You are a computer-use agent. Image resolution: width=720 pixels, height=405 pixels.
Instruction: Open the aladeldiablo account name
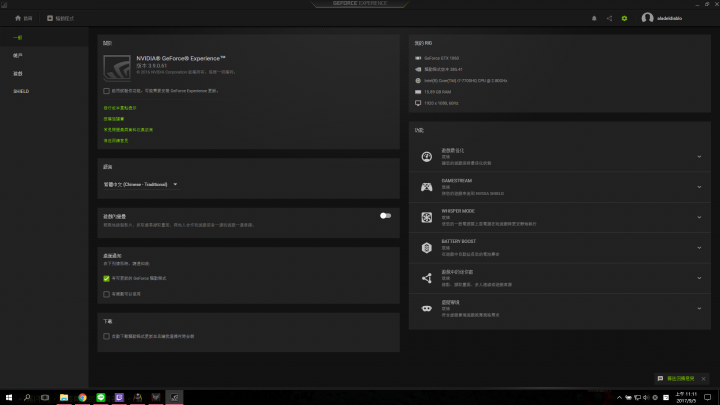(669, 18)
